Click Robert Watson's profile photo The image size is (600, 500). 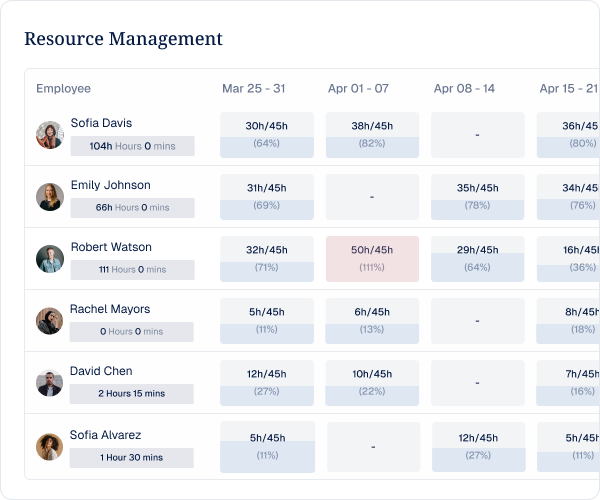pyautogui.click(x=50, y=259)
